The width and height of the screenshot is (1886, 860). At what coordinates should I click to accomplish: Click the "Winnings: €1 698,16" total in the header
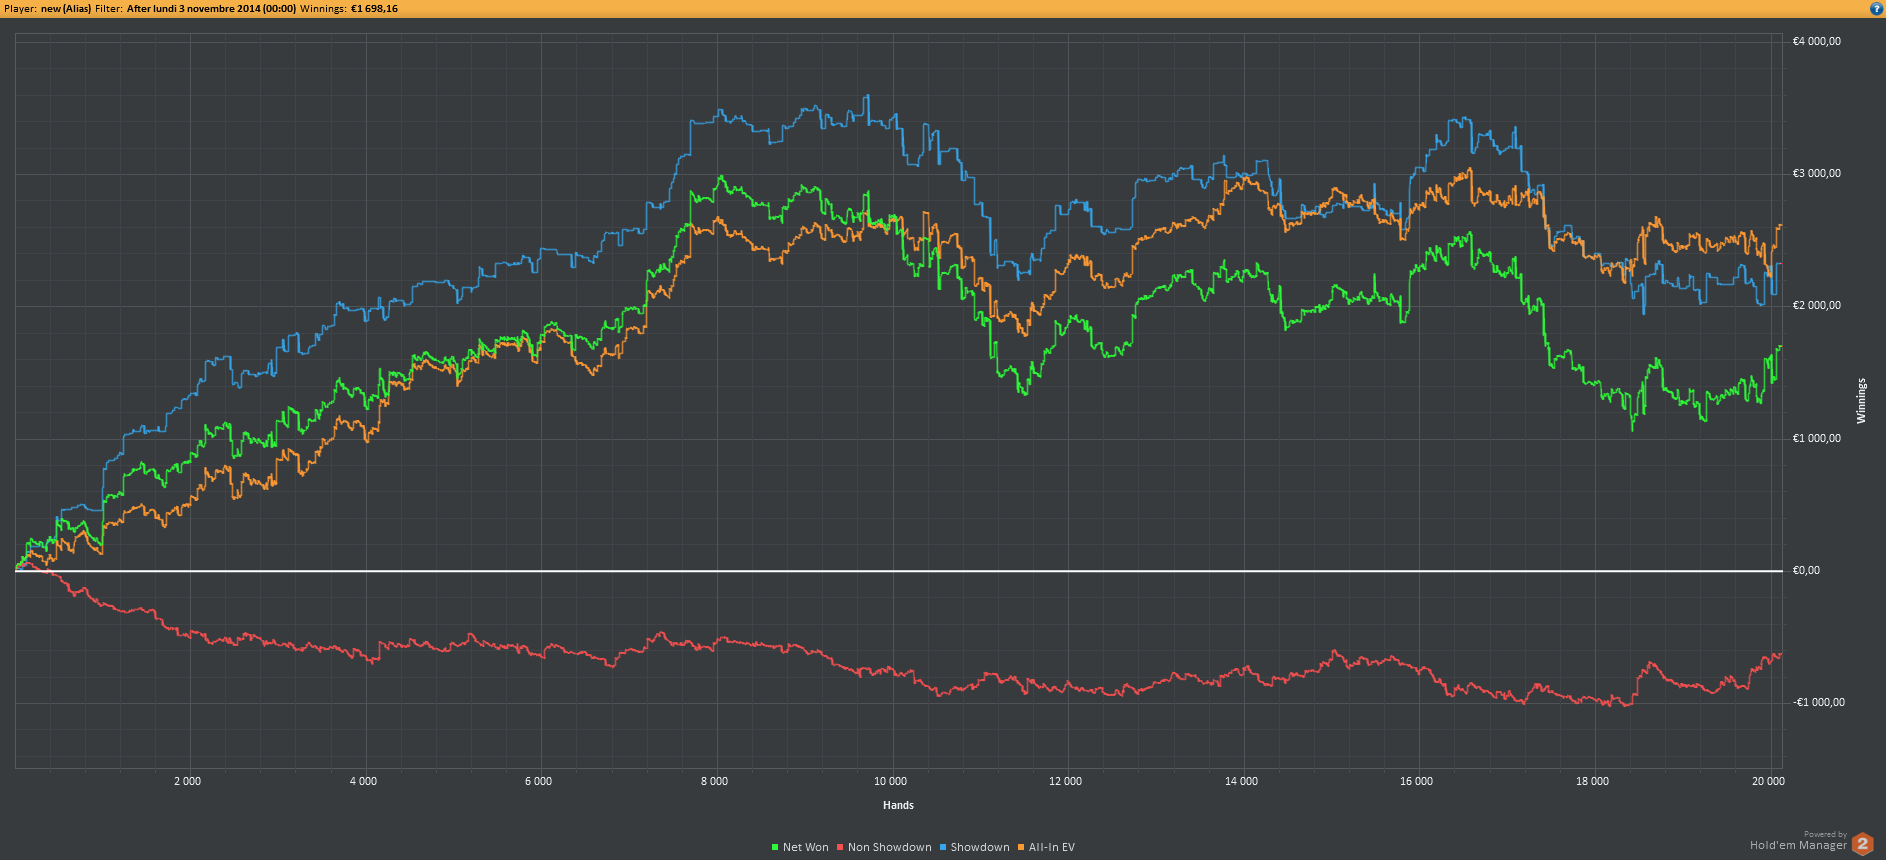349,9
